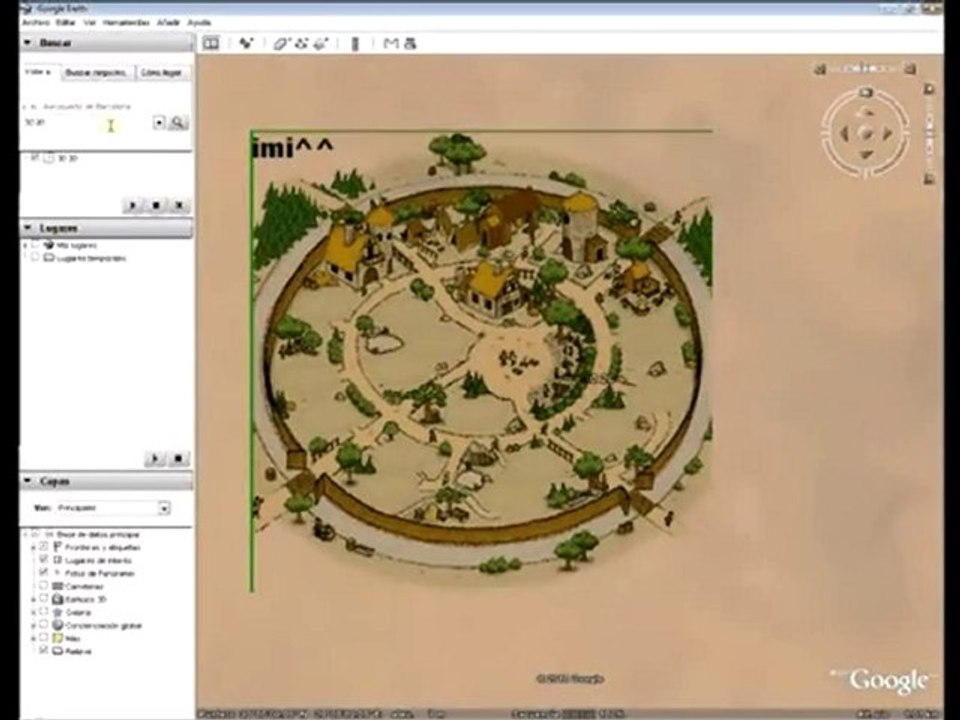
Task: Open the email icon in toolbar
Action: point(390,43)
